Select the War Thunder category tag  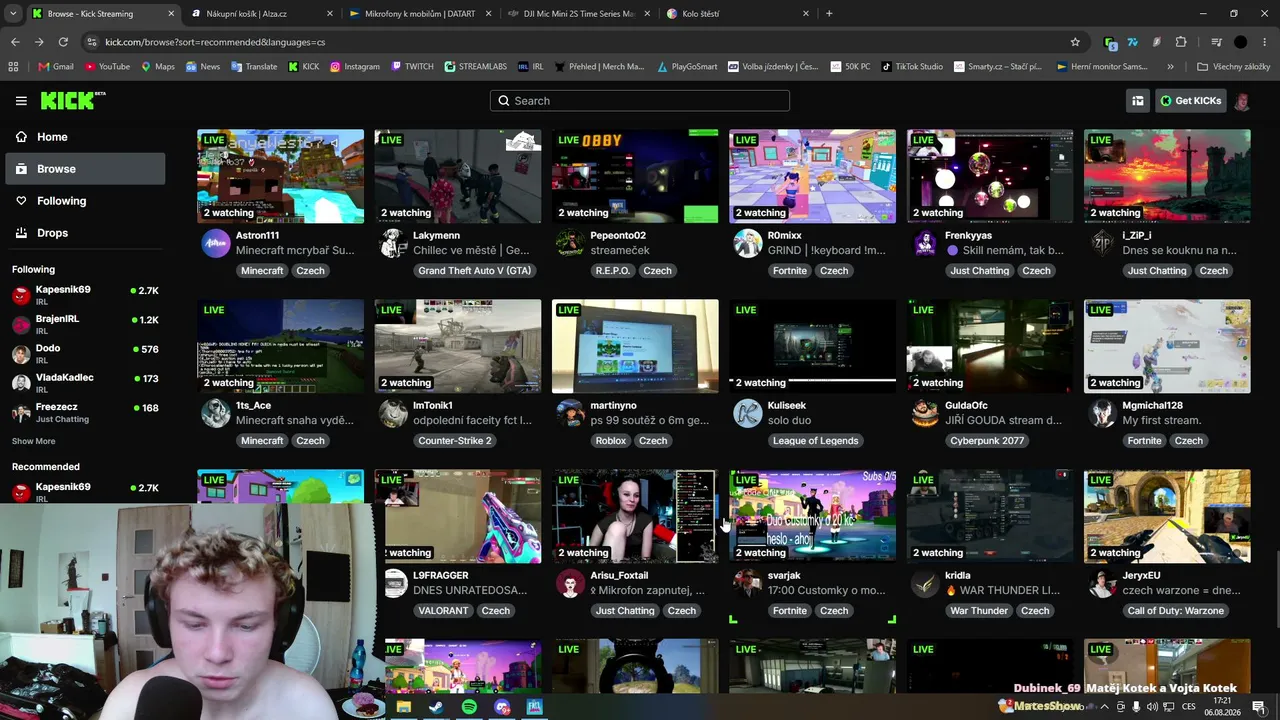pos(979,611)
